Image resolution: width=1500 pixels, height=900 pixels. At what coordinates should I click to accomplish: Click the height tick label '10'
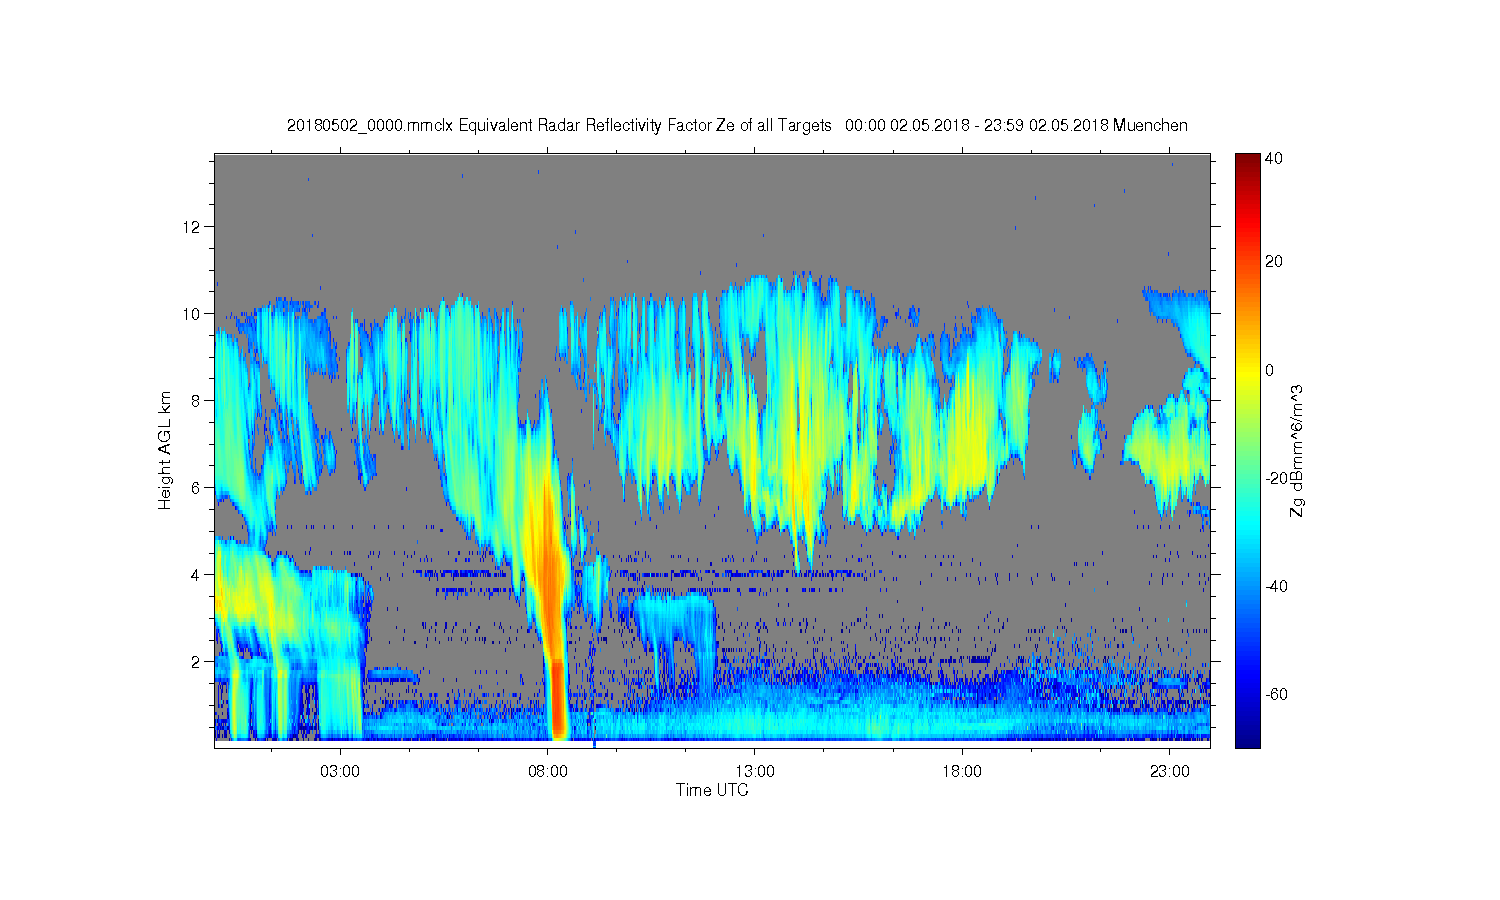[190, 314]
